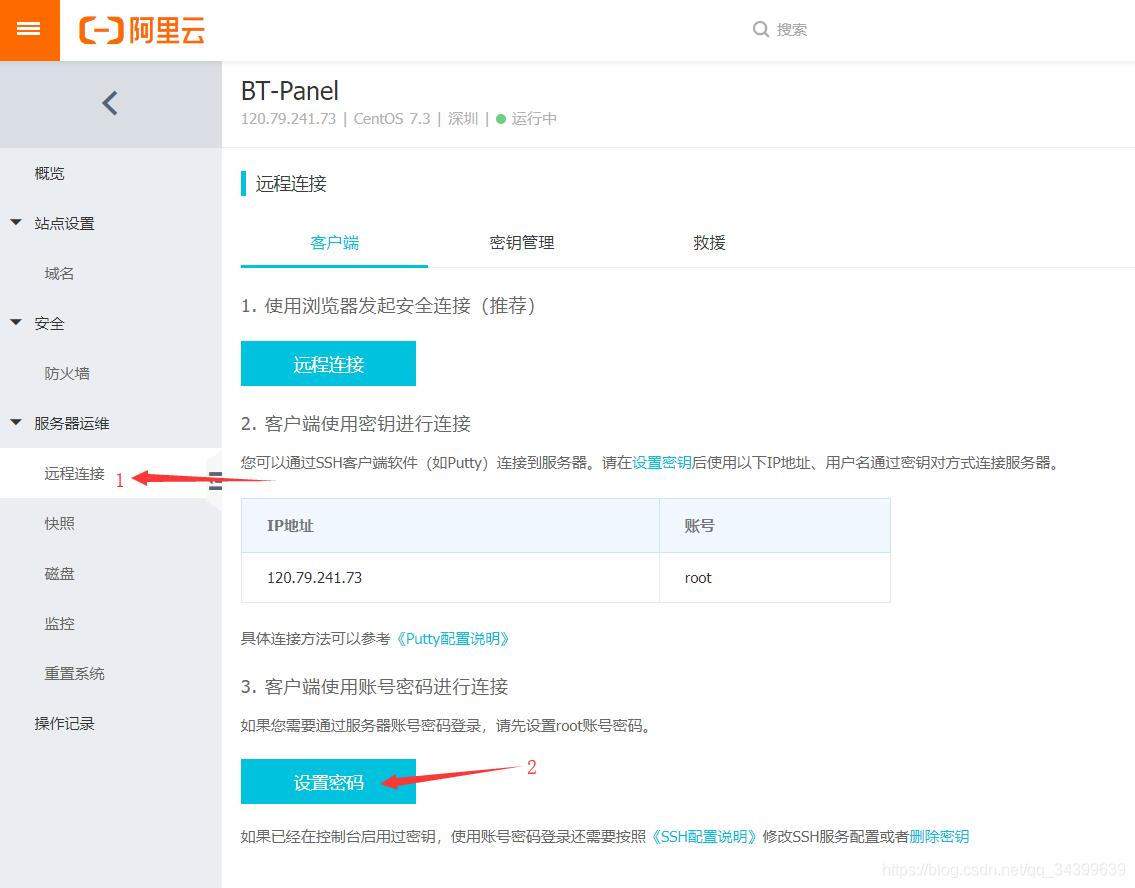Open 重置系统 in the sidebar

click(x=75, y=673)
